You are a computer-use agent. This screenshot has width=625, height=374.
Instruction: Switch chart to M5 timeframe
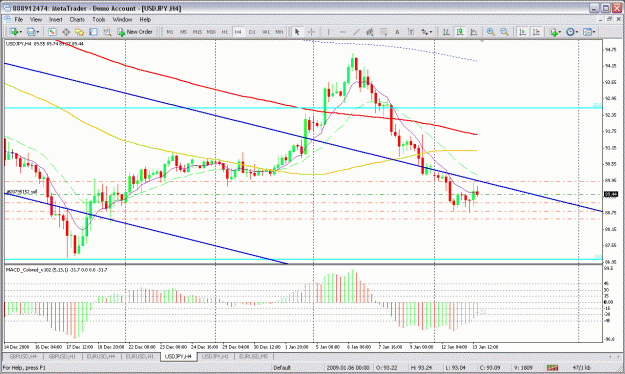(183, 32)
